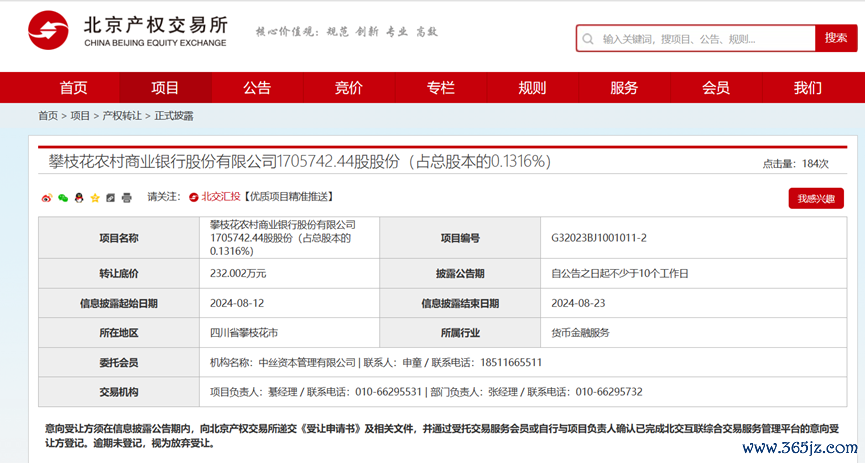Click the bold 意向受让方 notice paragraph
865x463 pixels.
click(442, 435)
